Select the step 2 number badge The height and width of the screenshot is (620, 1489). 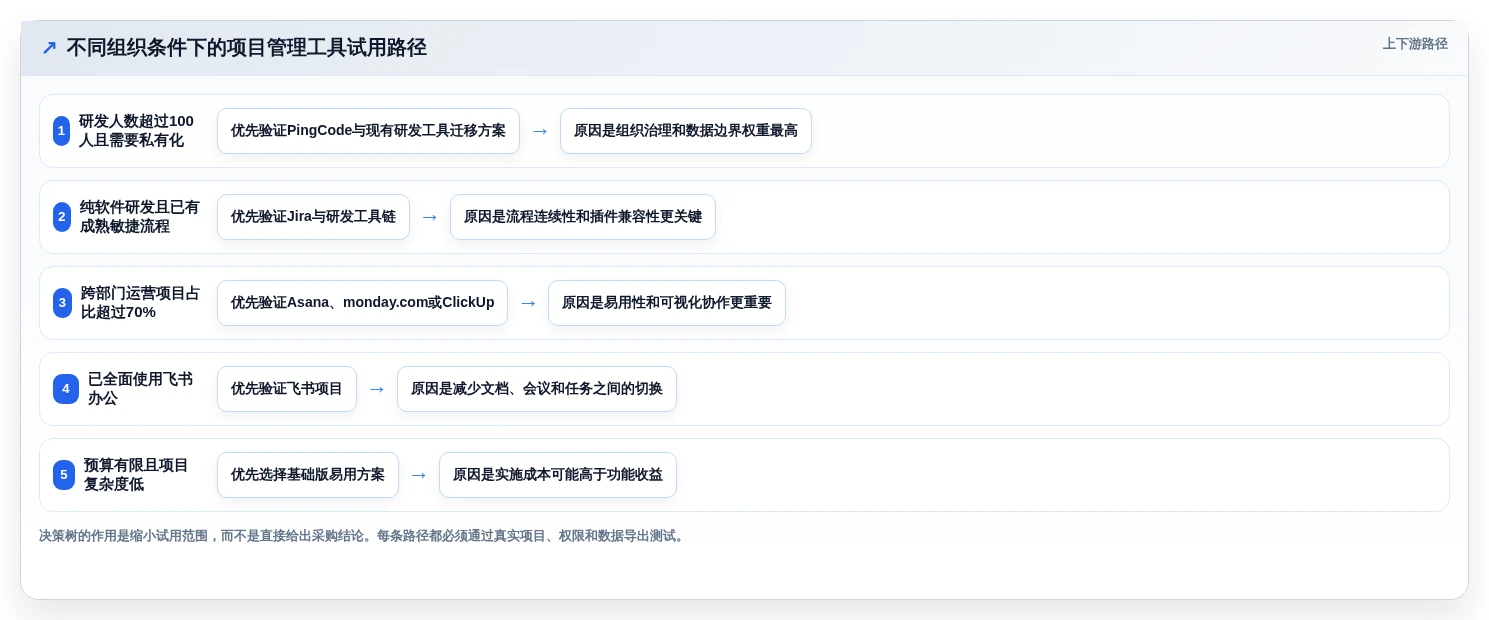(x=62, y=217)
